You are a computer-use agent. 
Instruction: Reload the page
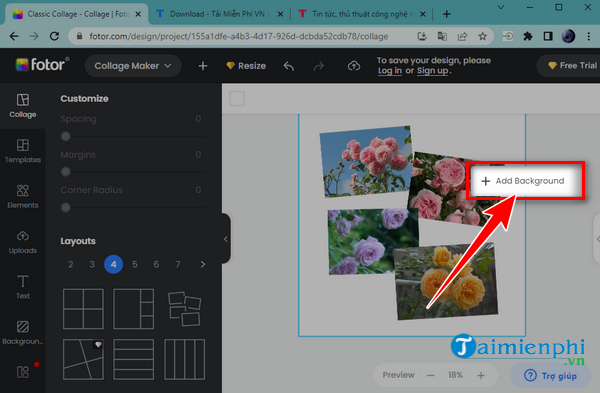coord(54,36)
